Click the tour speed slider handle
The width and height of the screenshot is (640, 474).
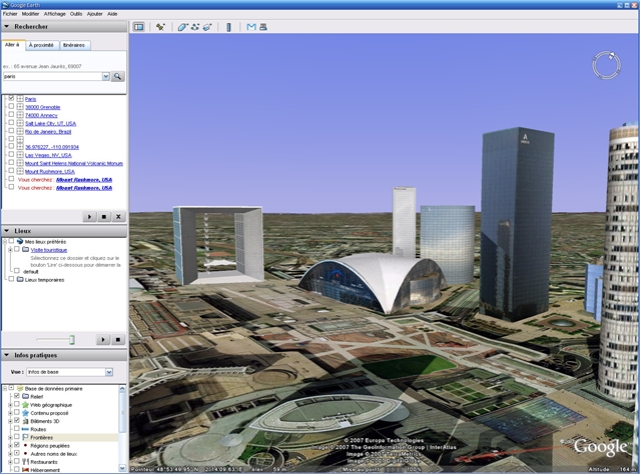(x=72, y=339)
